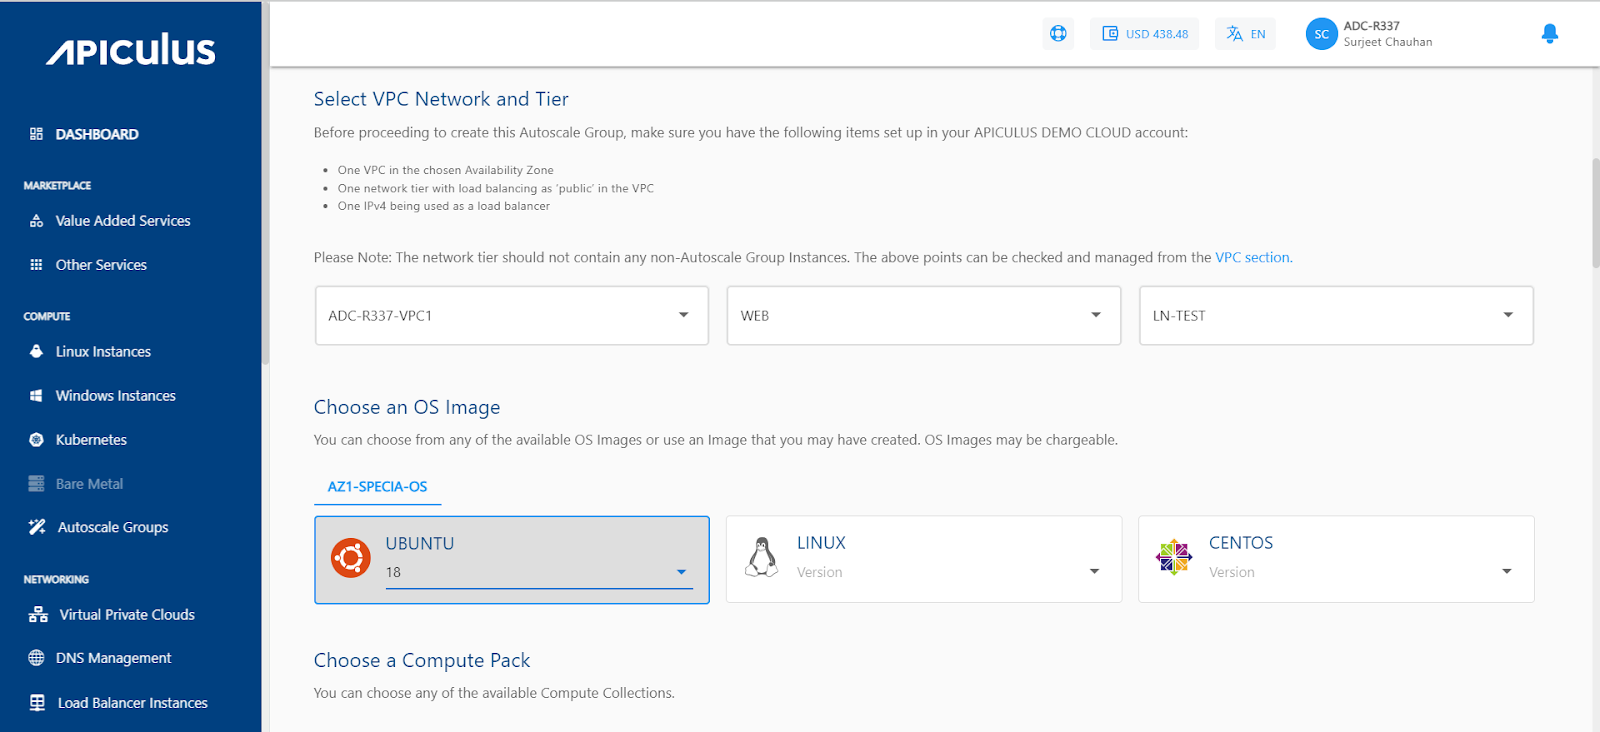Click the Bare Metal server icon
The height and width of the screenshot is (732, 1600).
click(36, 484)
